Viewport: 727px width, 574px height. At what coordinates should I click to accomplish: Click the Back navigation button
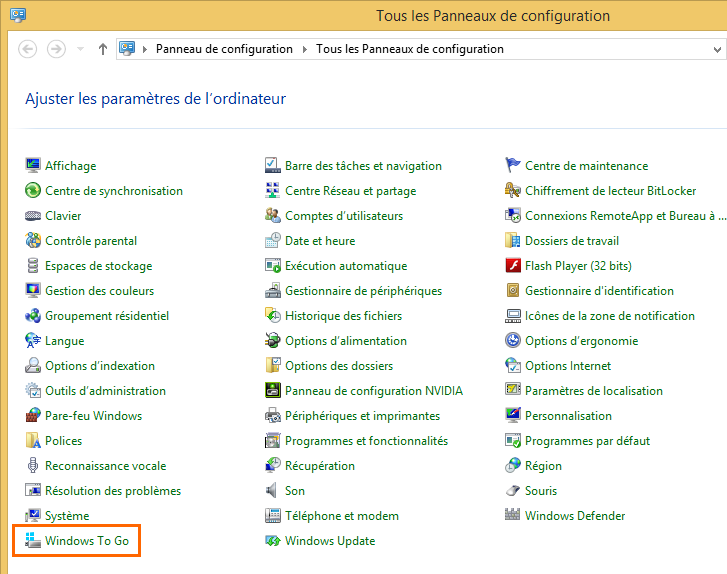pos(27,49)
